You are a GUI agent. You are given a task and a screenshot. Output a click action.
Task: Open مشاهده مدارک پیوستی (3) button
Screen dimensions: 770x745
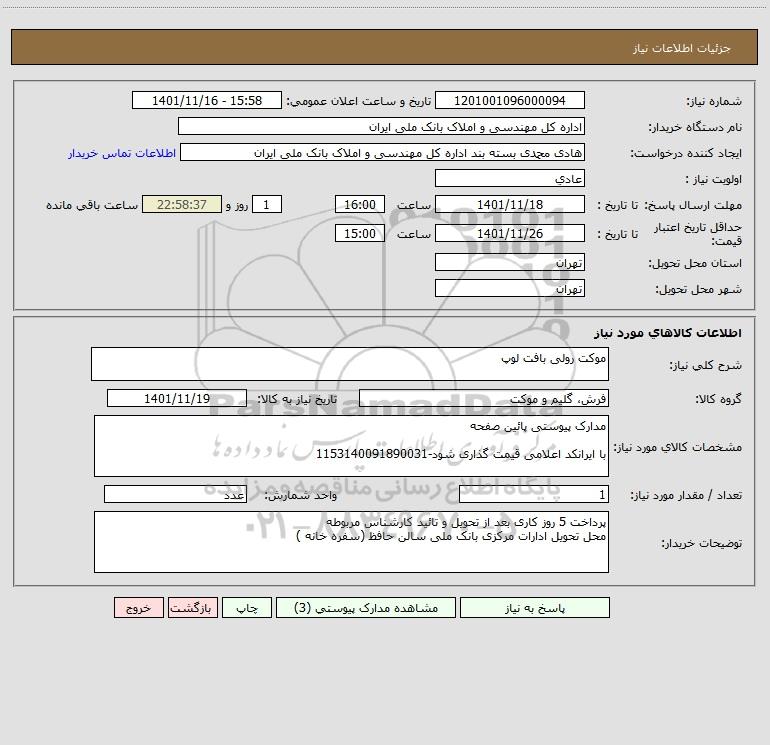tap(366, 608)
